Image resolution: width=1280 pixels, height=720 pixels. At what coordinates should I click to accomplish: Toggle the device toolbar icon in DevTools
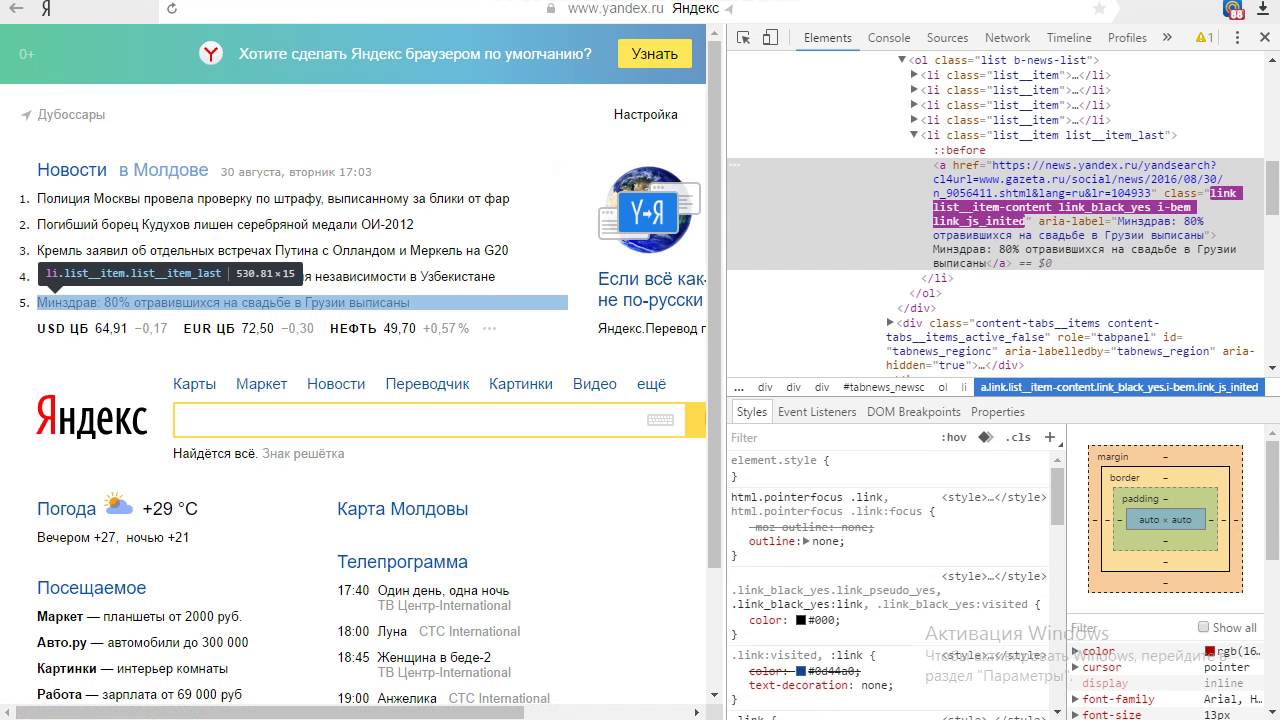click(x=770, y=38)
